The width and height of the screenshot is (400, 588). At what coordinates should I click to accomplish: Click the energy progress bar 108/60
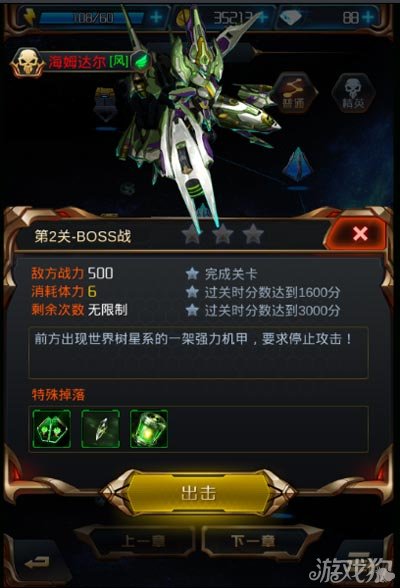91,18
